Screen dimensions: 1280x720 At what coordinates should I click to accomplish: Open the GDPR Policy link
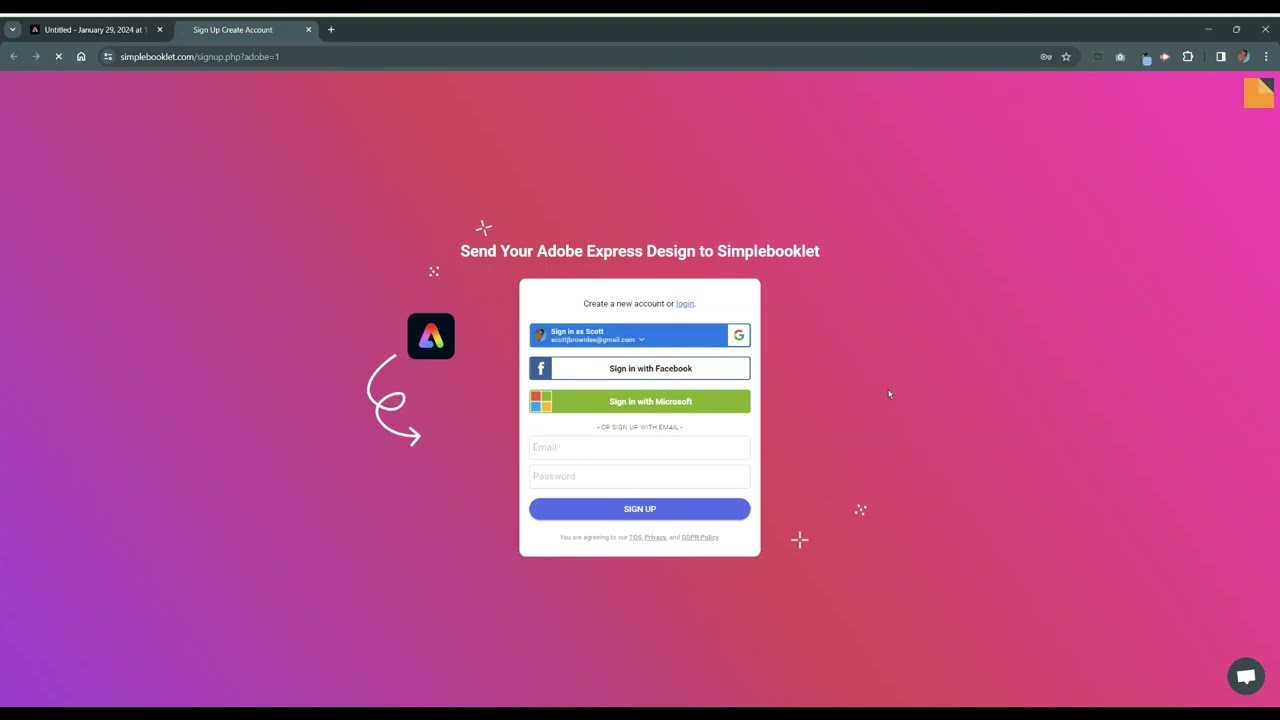click(700, 538)
